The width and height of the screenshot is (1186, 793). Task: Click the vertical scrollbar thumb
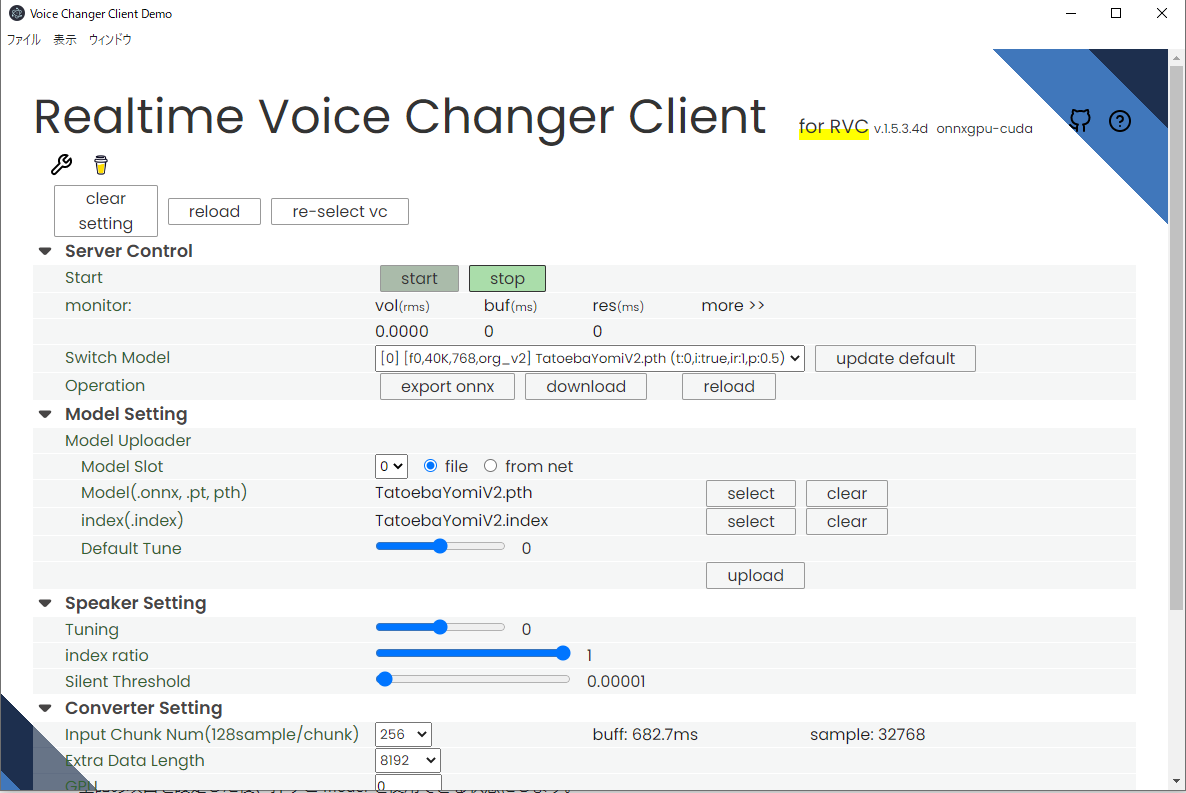point(1176,337)
